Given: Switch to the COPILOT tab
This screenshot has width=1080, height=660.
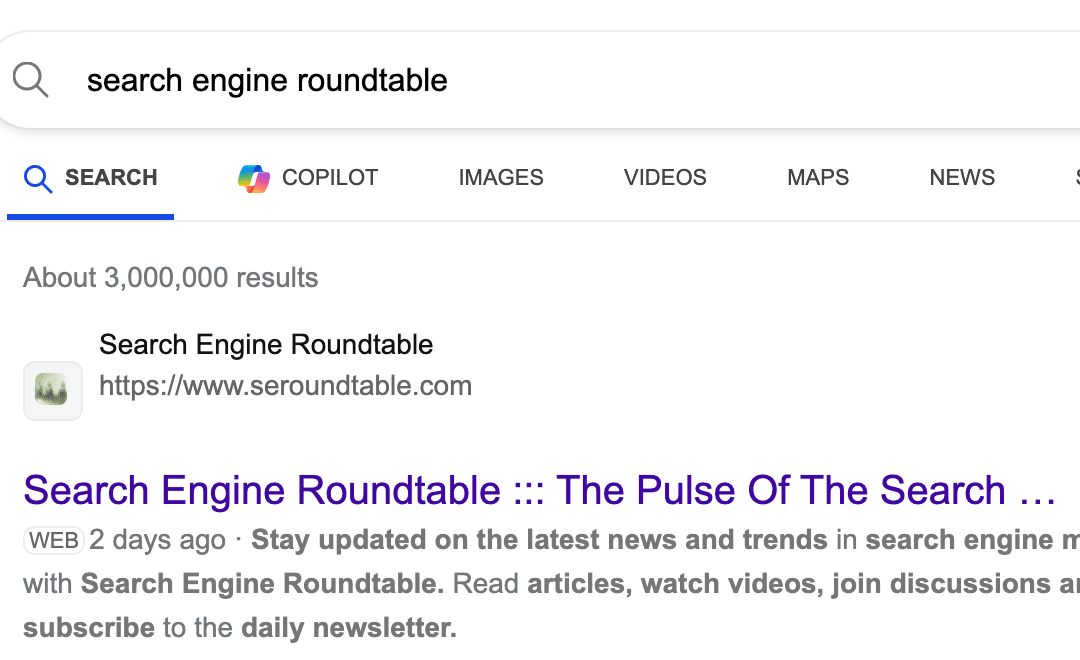Looking at the screenshot, I should click(306, 177).
